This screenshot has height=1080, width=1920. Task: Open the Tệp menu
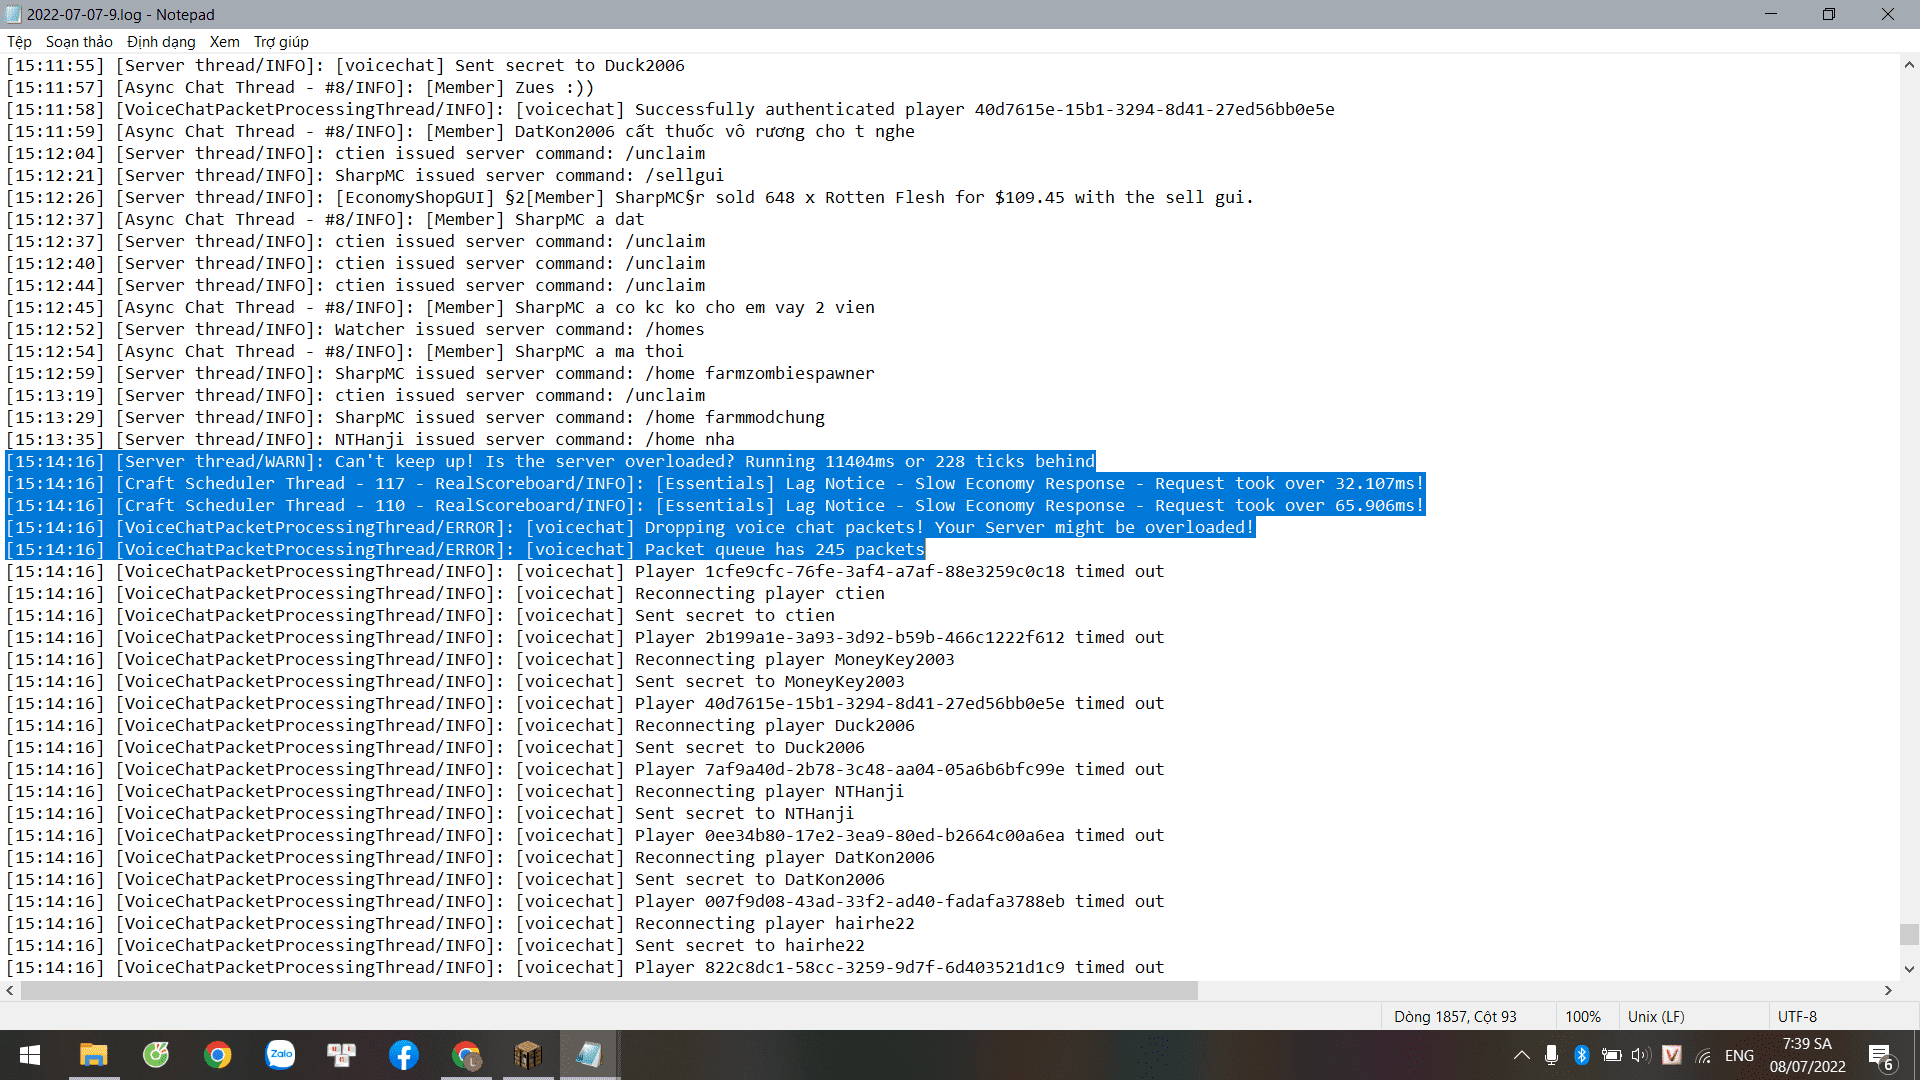tap(19, 42)
